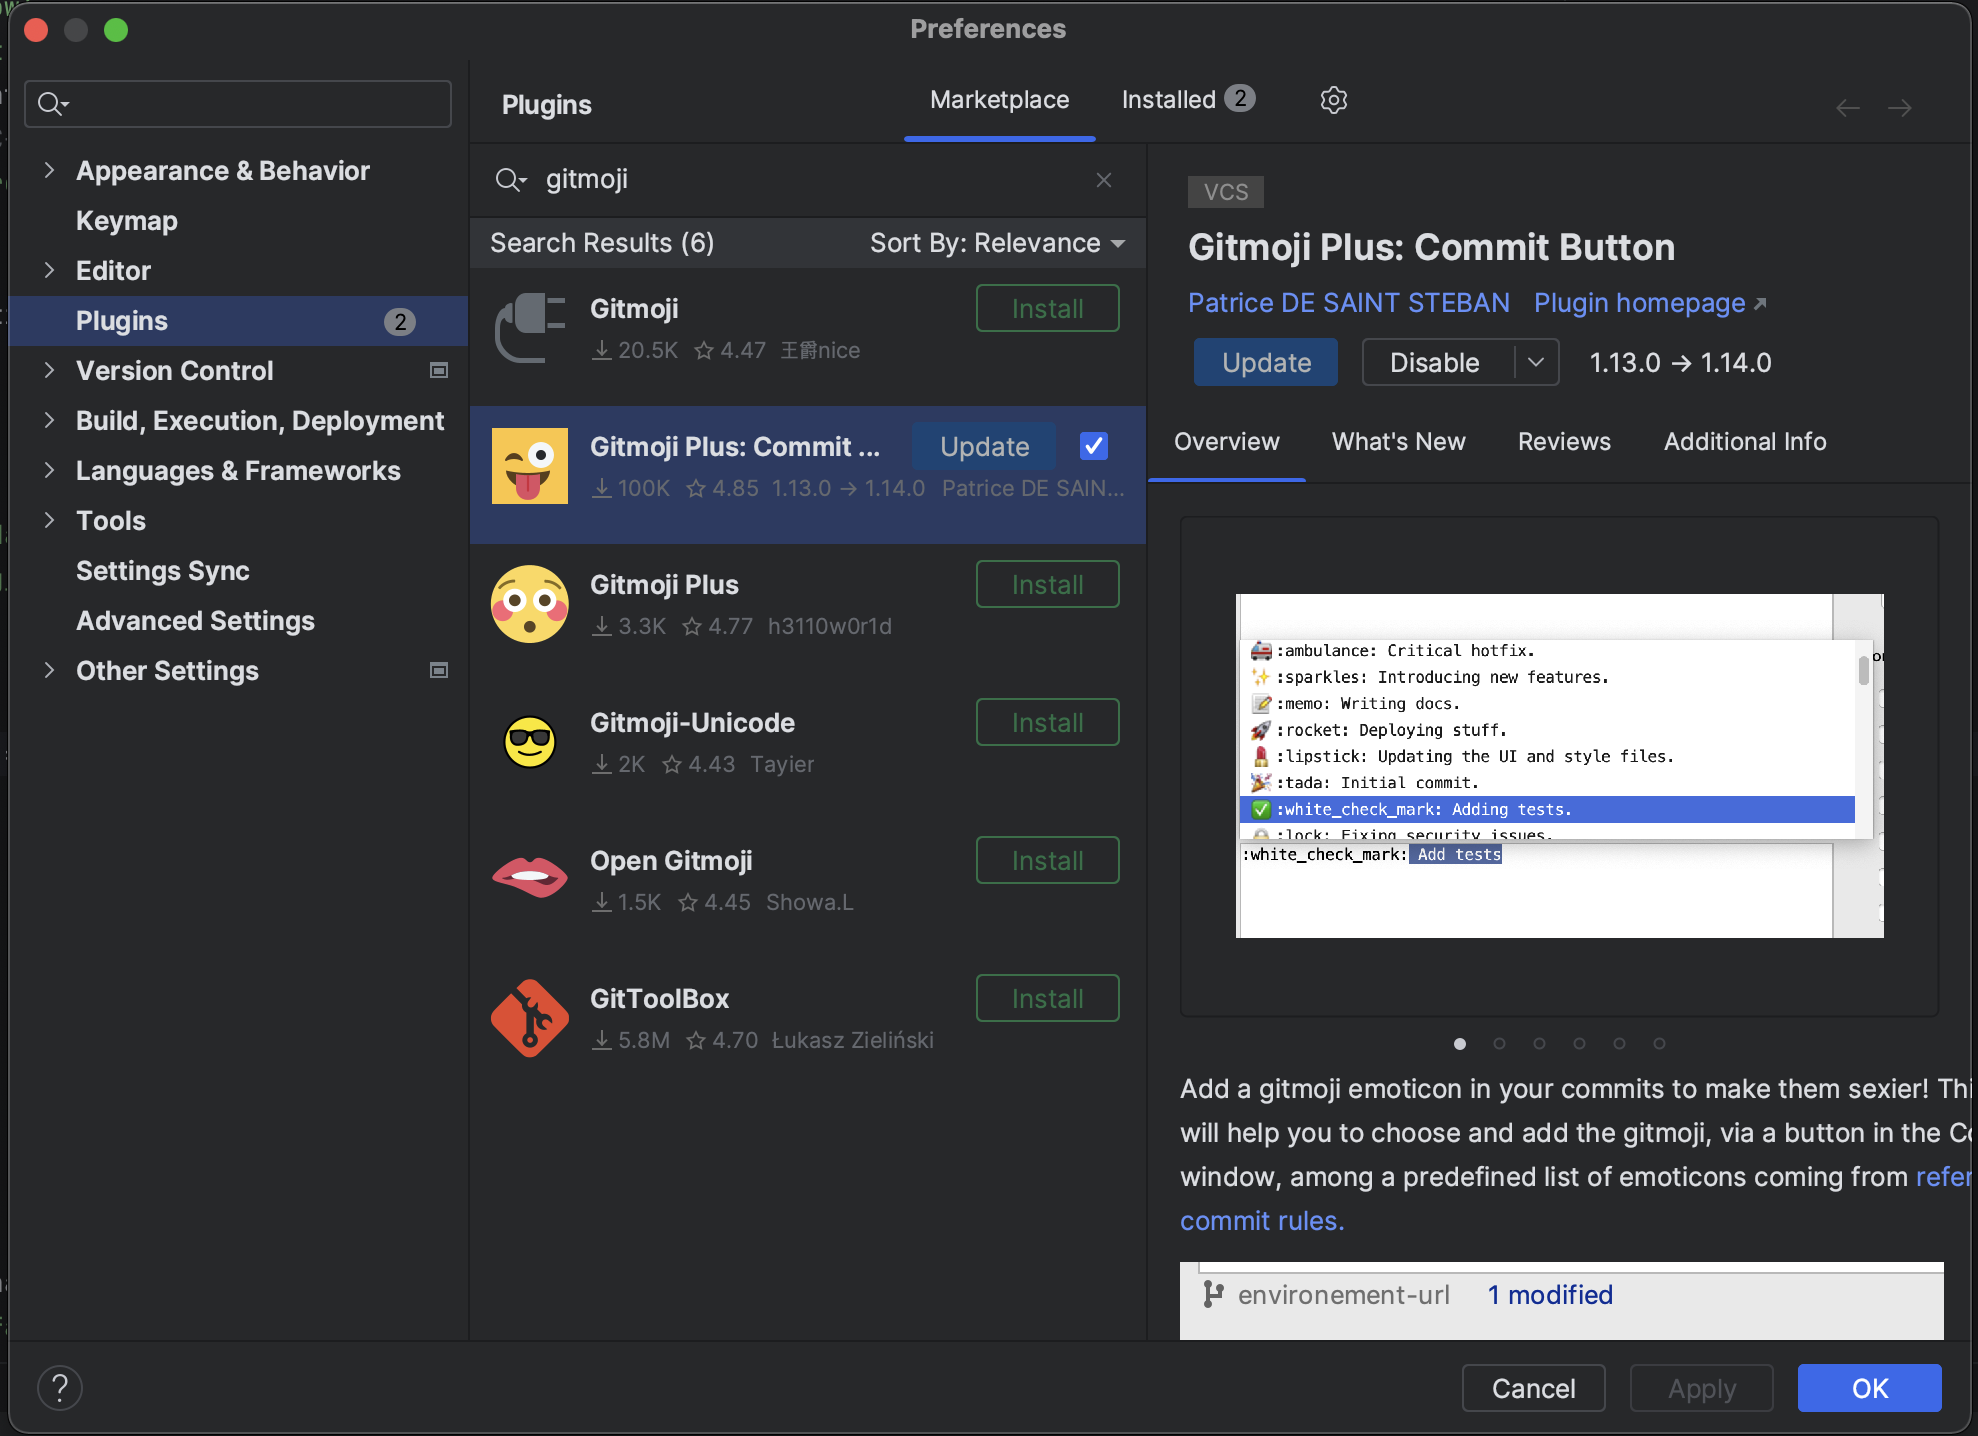This screenshot has height=1436, width=1978.
Task: Select the last screenshot carousel dot
Action: click(x=1659, y=1043)
